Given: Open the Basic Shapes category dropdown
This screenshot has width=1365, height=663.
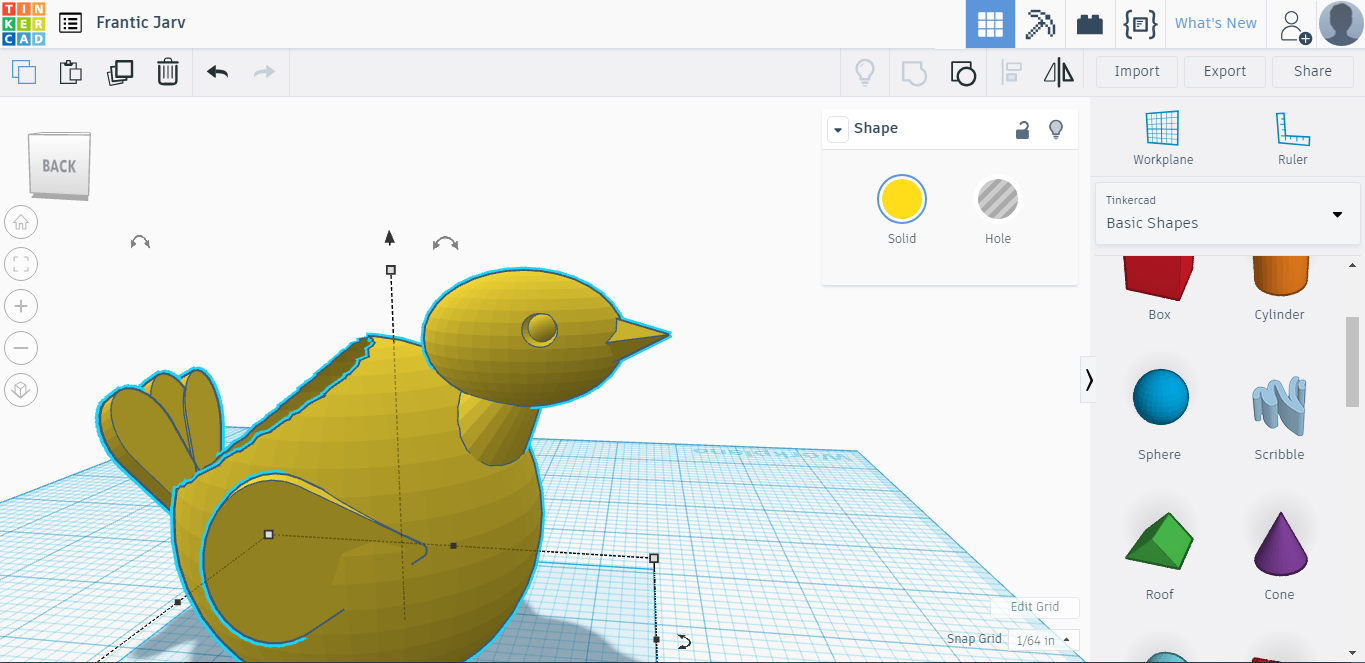Looking at the screenshot, I should pyautogui.click(x=1227, y=213).
